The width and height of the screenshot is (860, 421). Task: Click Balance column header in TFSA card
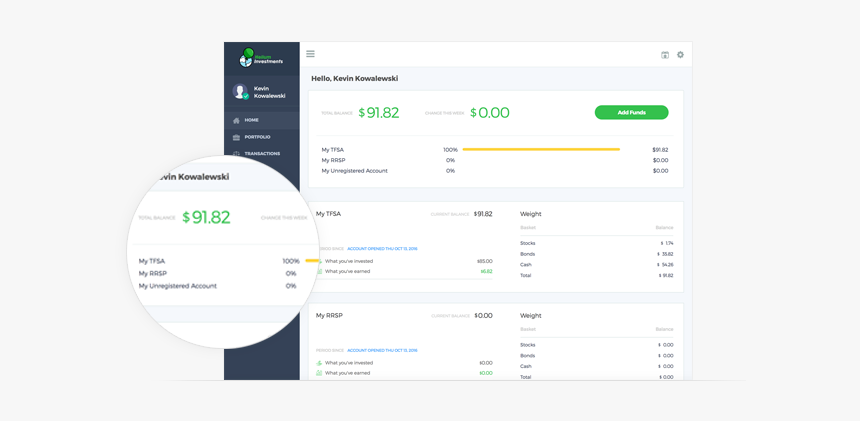click(x=664, y=227)
